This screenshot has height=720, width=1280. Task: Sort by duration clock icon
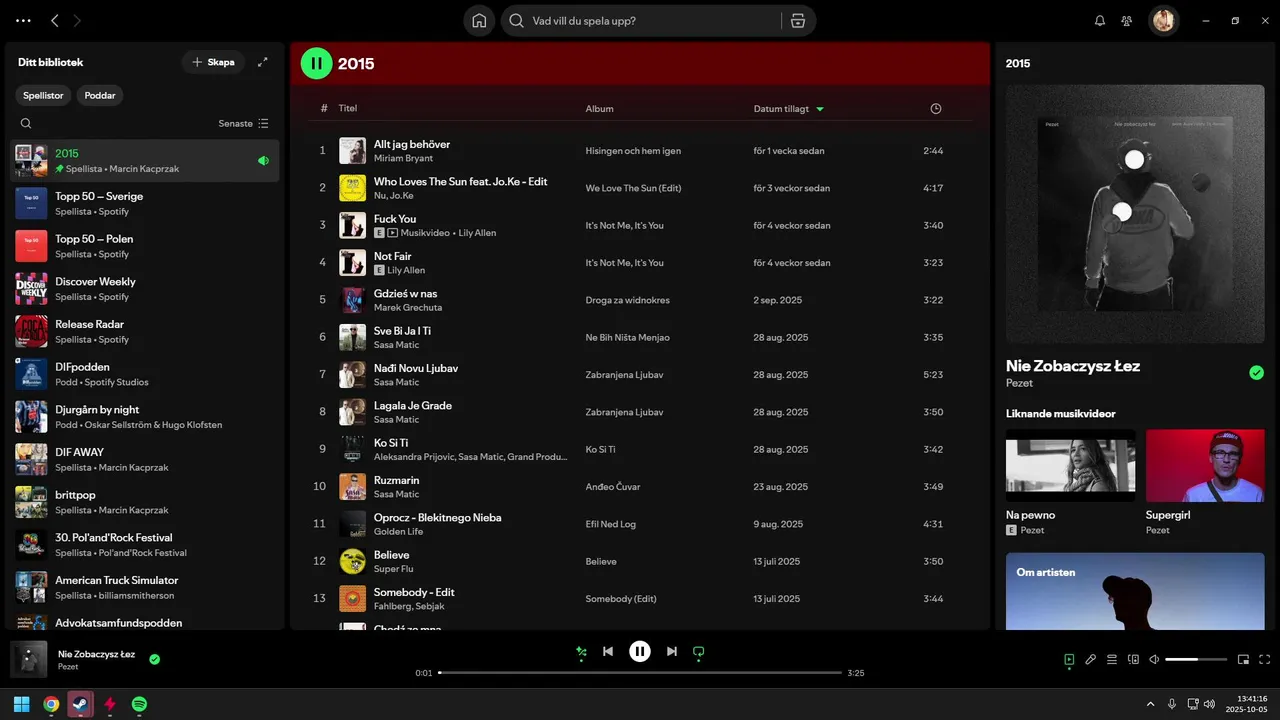(936, 108)
